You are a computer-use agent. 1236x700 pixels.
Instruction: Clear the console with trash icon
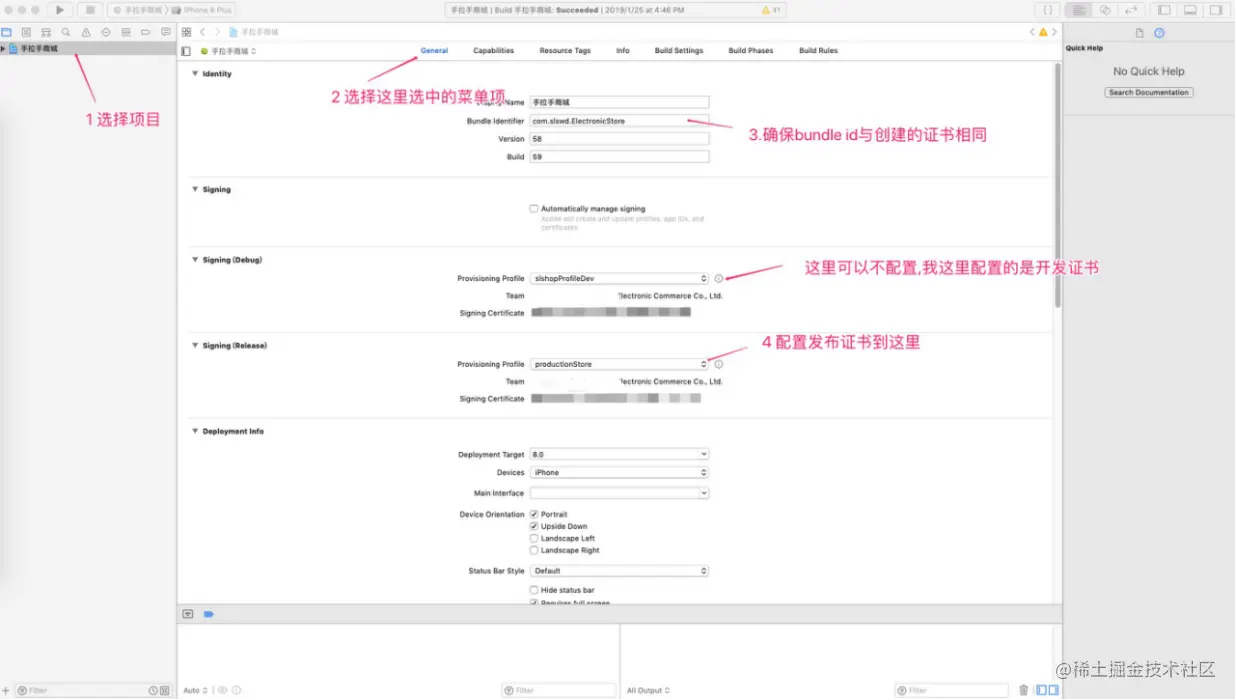[1023, 690]
